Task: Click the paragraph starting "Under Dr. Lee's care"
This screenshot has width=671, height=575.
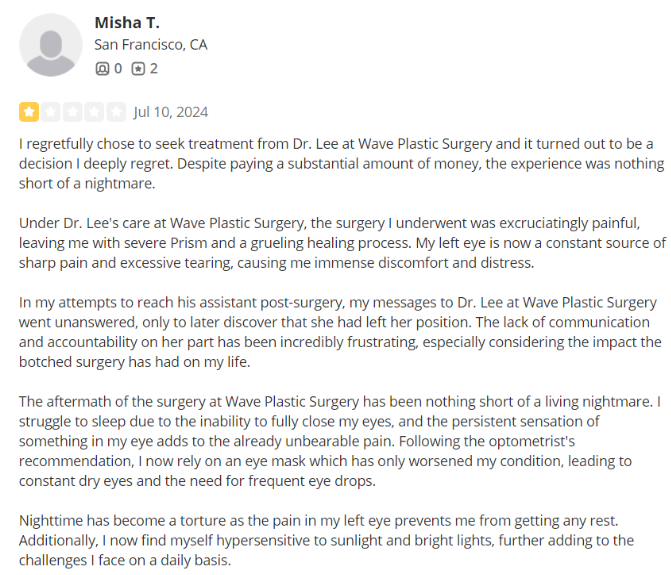Action: [342, 243]
